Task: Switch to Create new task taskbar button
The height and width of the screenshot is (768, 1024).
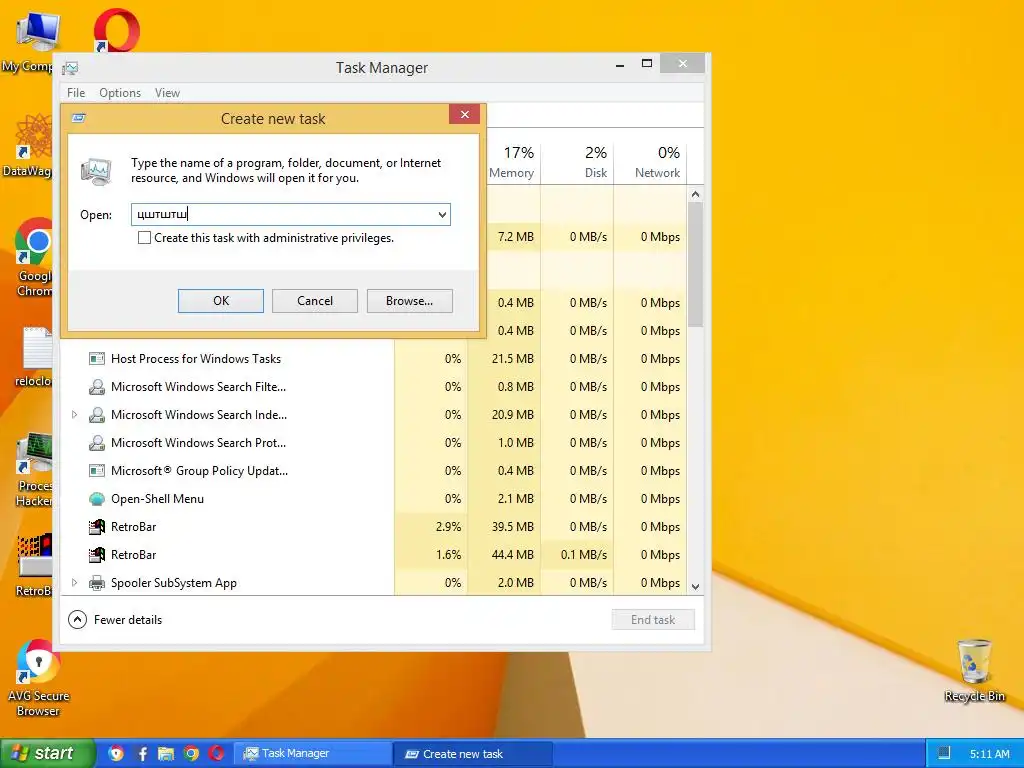Action: [x=474, y=754]
